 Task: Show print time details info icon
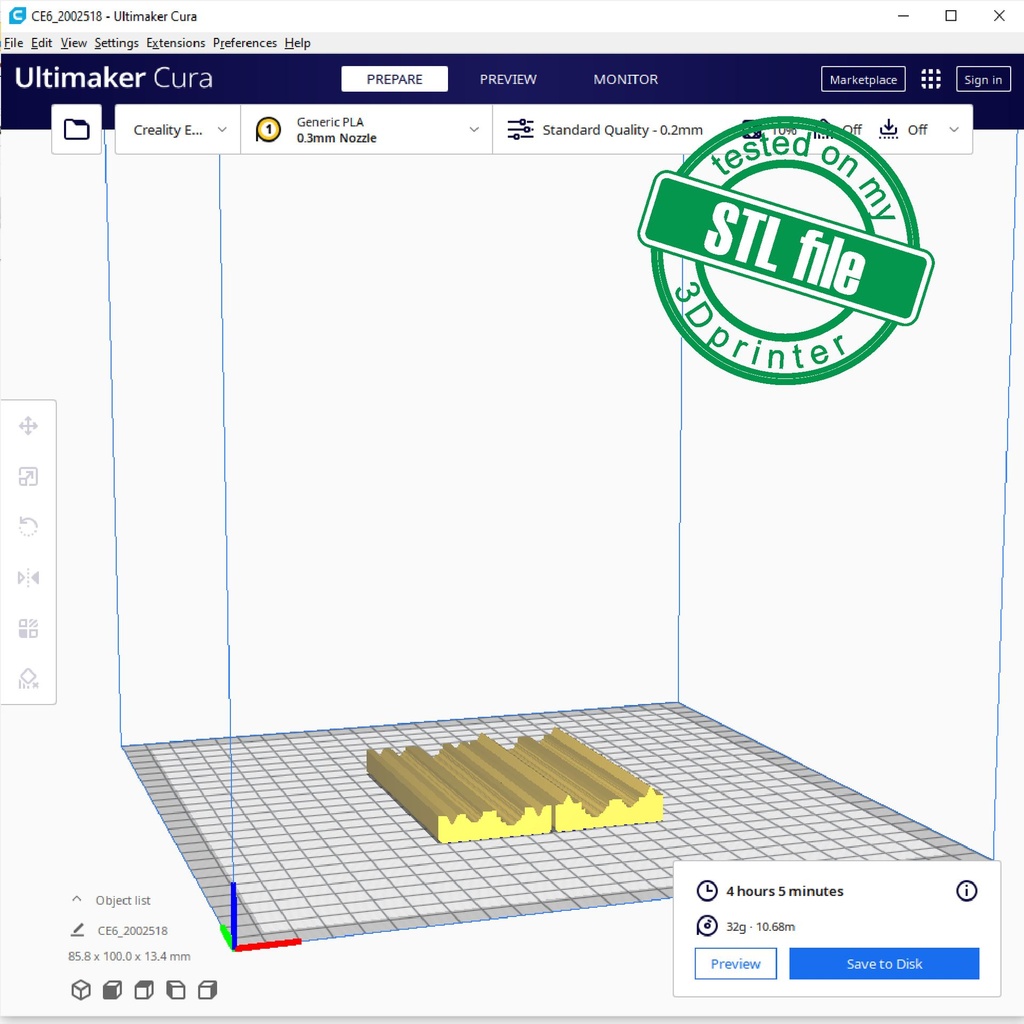[x=966, y=891]
